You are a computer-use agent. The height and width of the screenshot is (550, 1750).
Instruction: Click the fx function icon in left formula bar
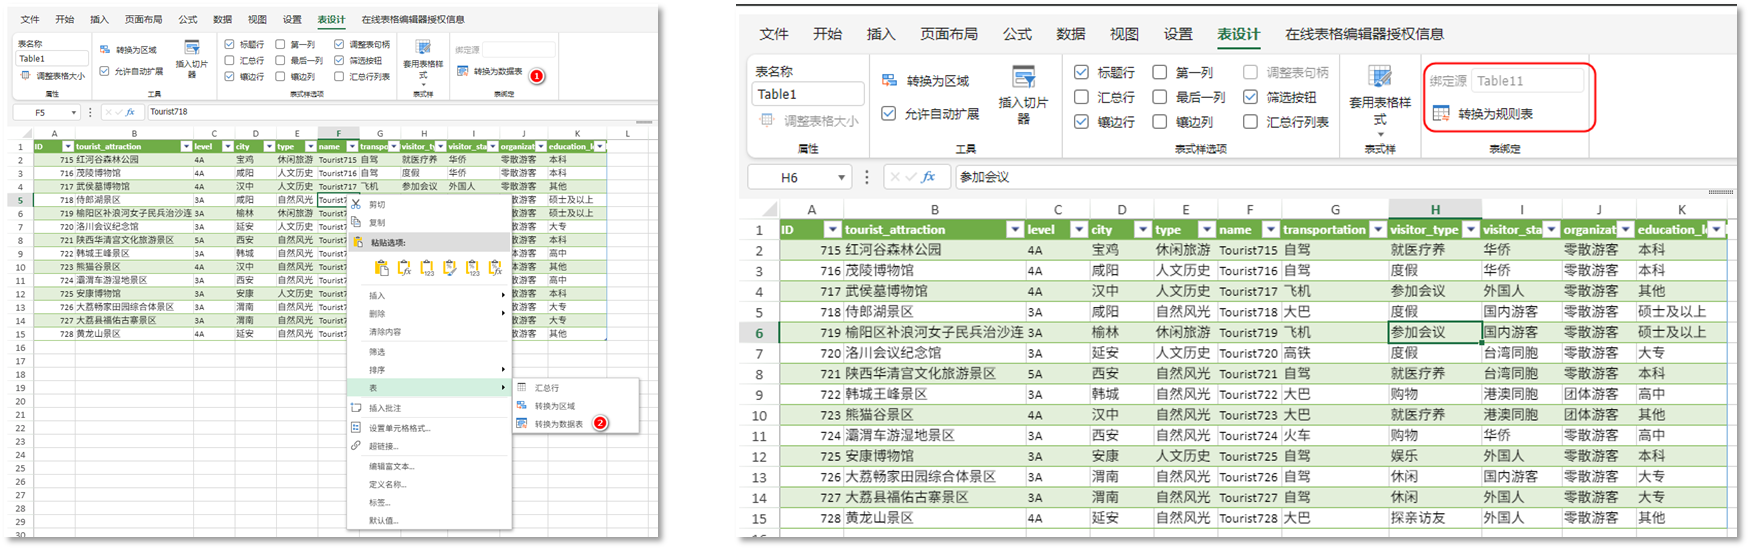129,112
